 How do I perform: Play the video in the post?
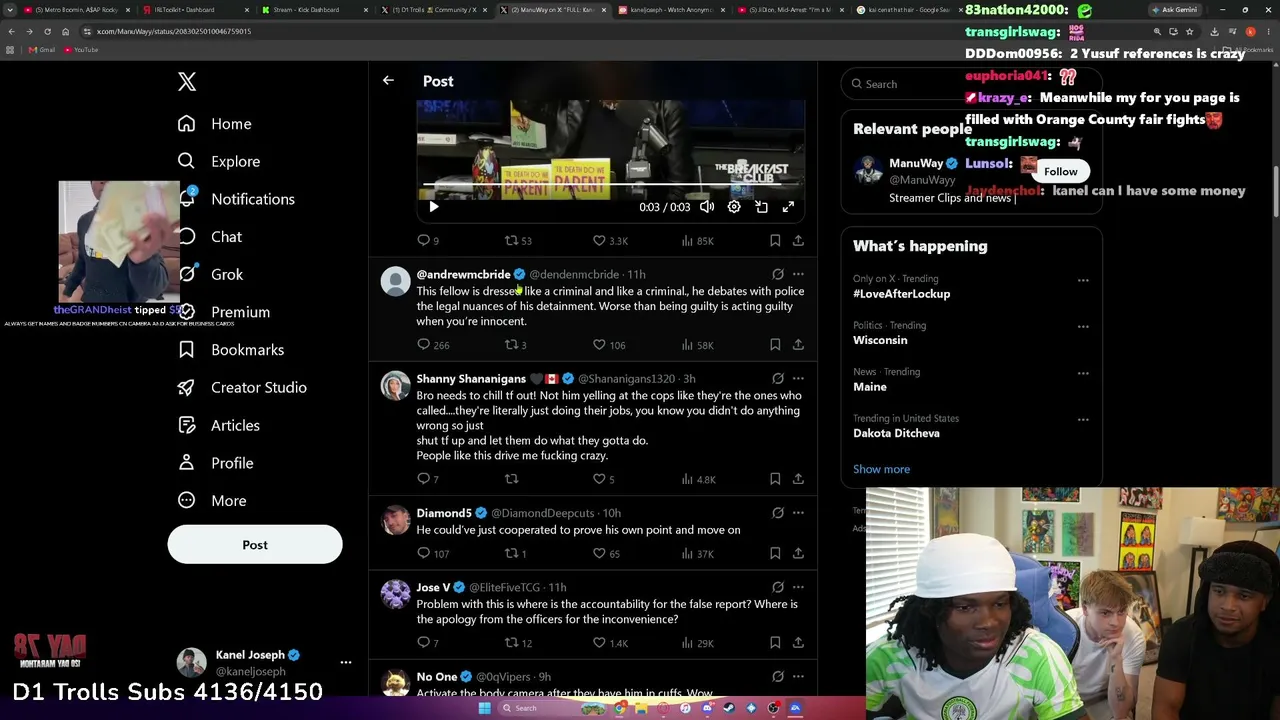[433, 207]
